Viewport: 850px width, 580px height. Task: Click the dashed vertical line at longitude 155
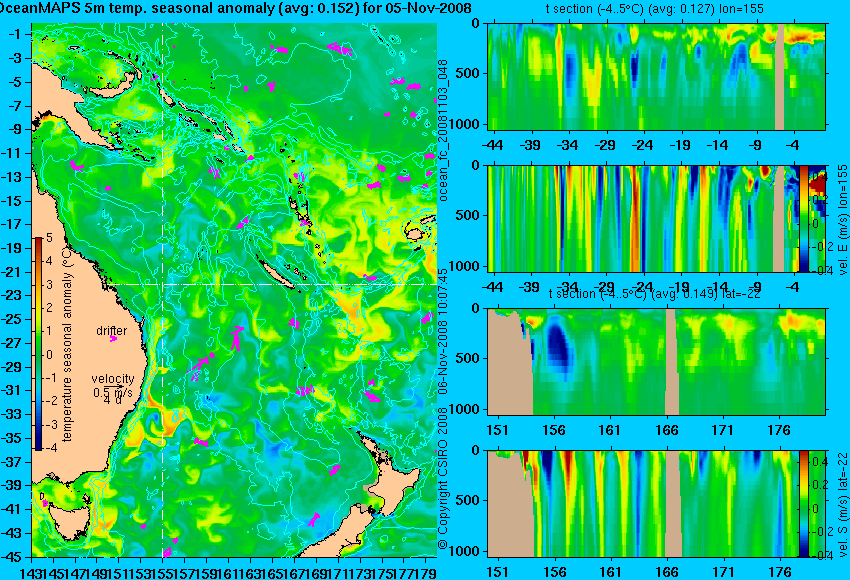point(163,289)
